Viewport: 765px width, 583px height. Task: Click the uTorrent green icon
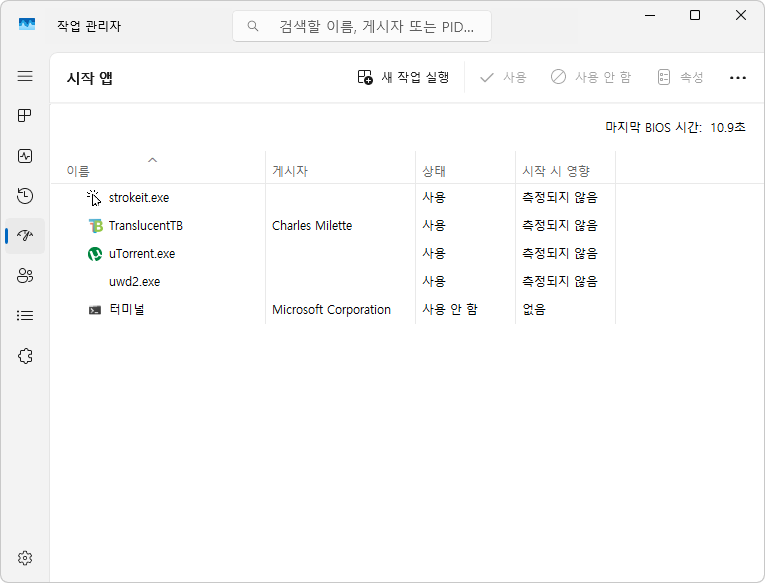pos(95,254)
